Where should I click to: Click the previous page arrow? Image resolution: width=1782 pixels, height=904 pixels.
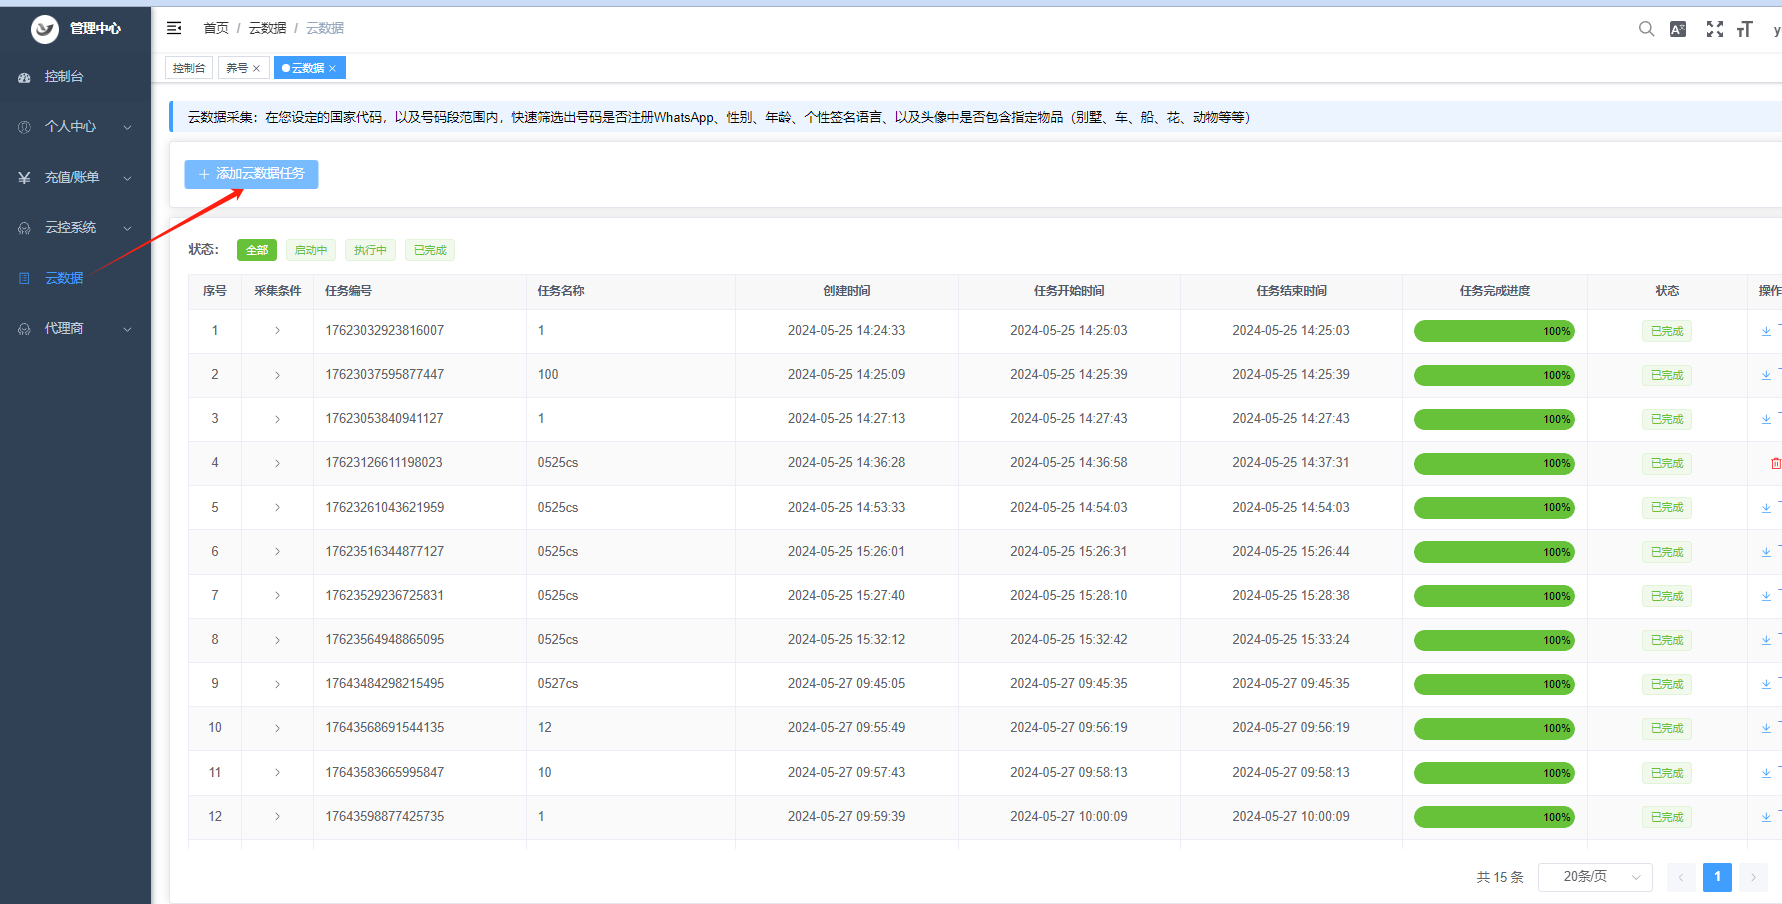(1681, 877)
